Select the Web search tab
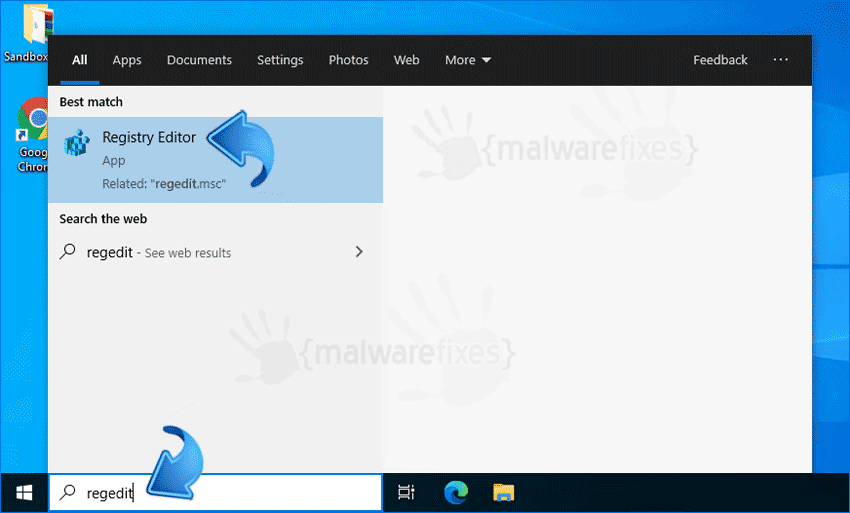 pyautogui.click(x=407, y=60)
